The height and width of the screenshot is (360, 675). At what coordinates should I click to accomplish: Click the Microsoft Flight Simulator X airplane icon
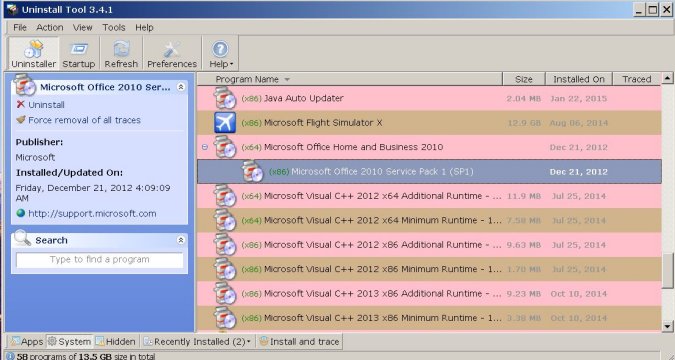click(x=225, y=123)
